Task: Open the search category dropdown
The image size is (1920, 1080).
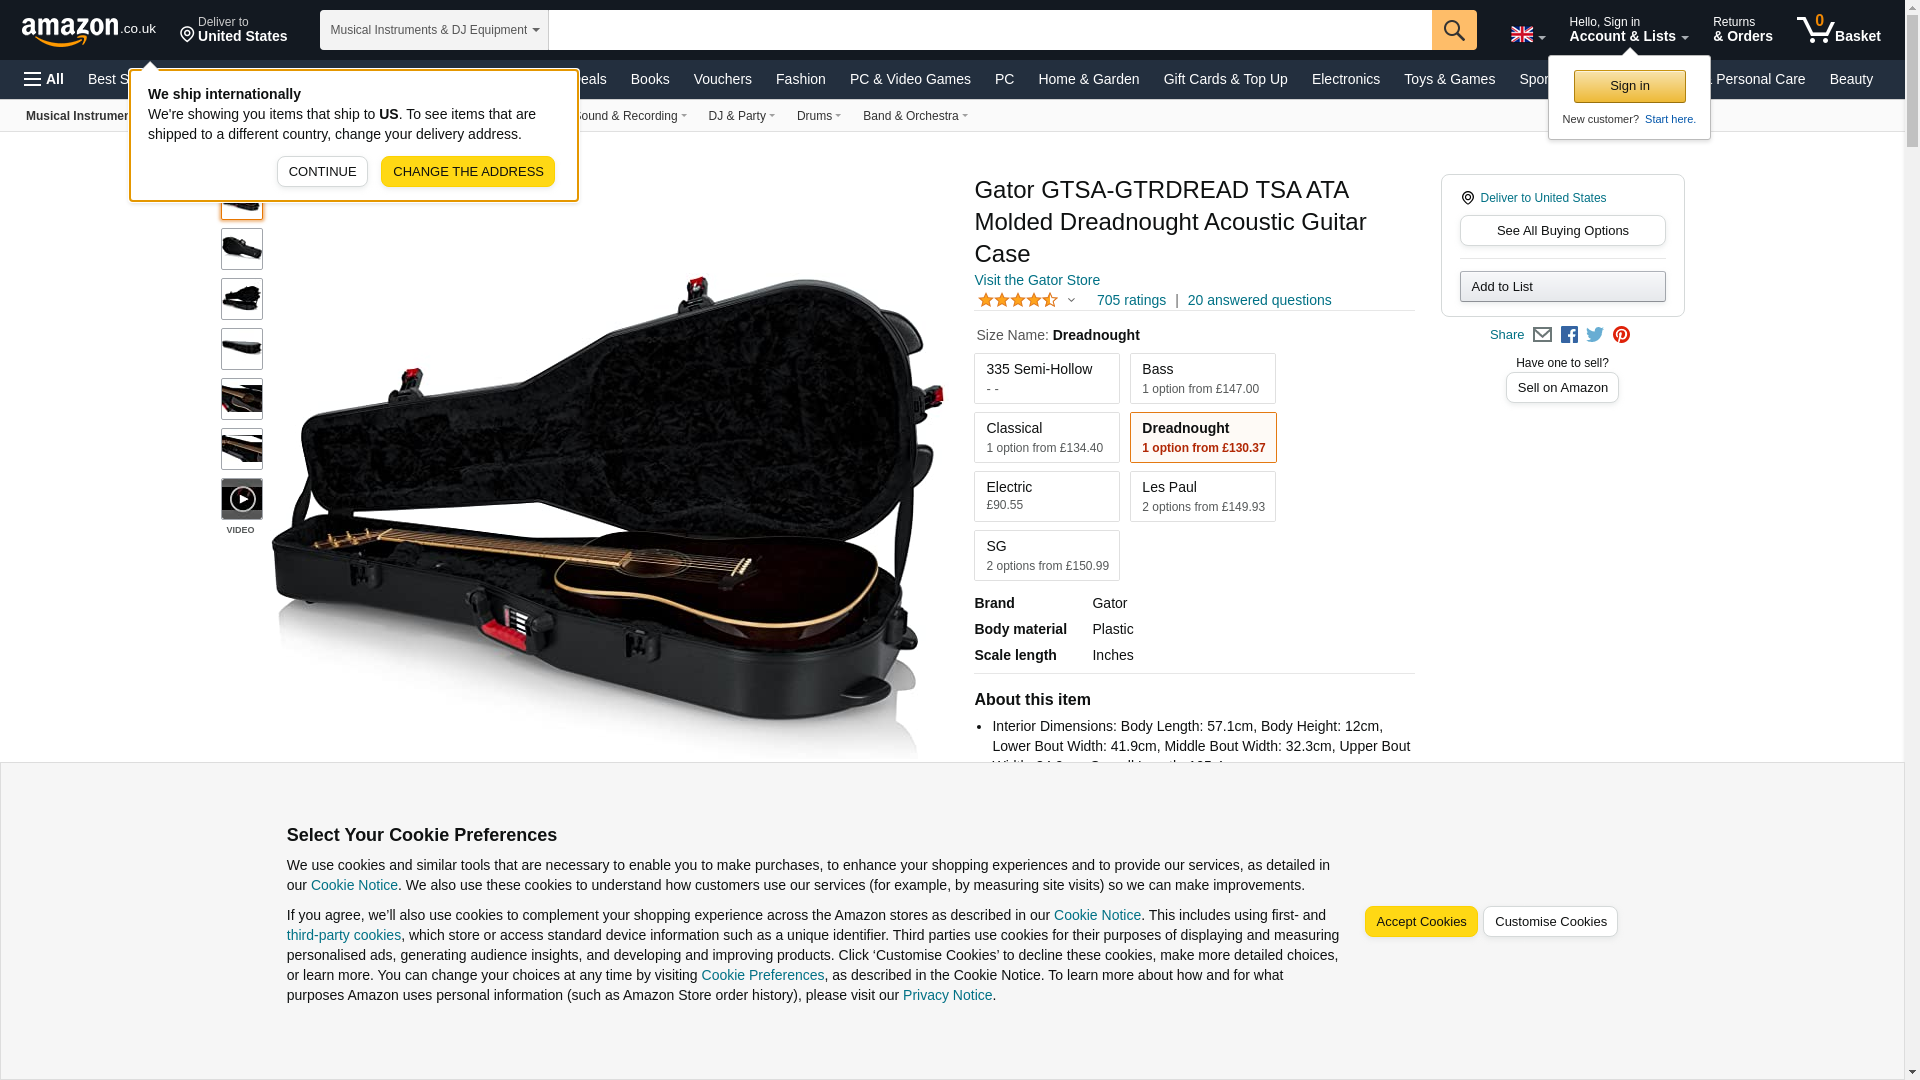Action: coord(434,30)
